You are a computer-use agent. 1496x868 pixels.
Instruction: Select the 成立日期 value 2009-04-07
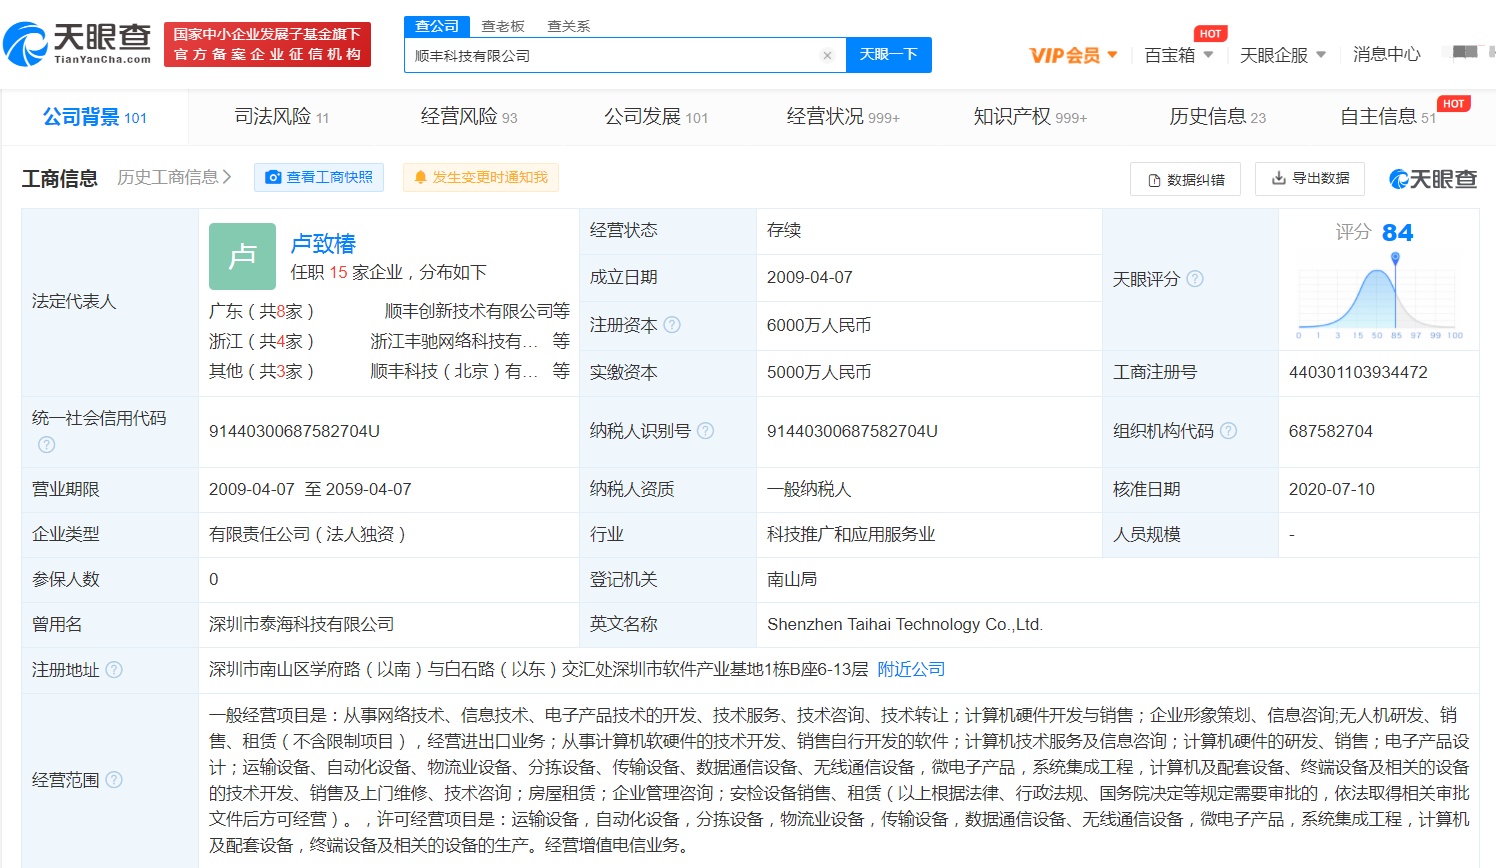coord(809,278)
